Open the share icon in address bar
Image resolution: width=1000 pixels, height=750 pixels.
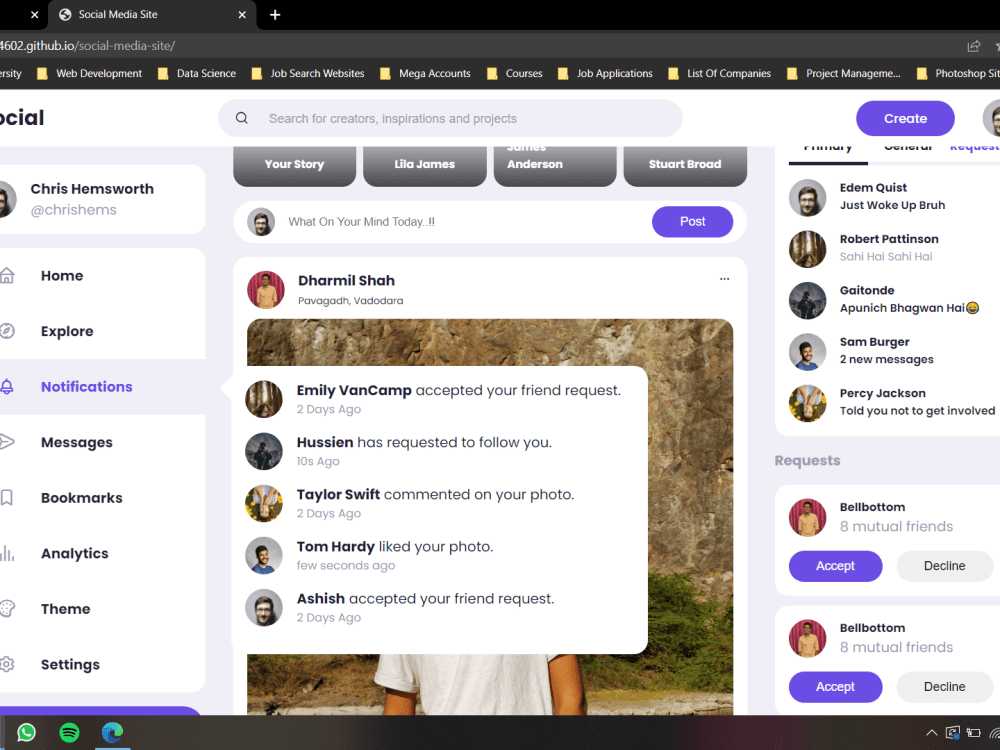tap(973, 46)
